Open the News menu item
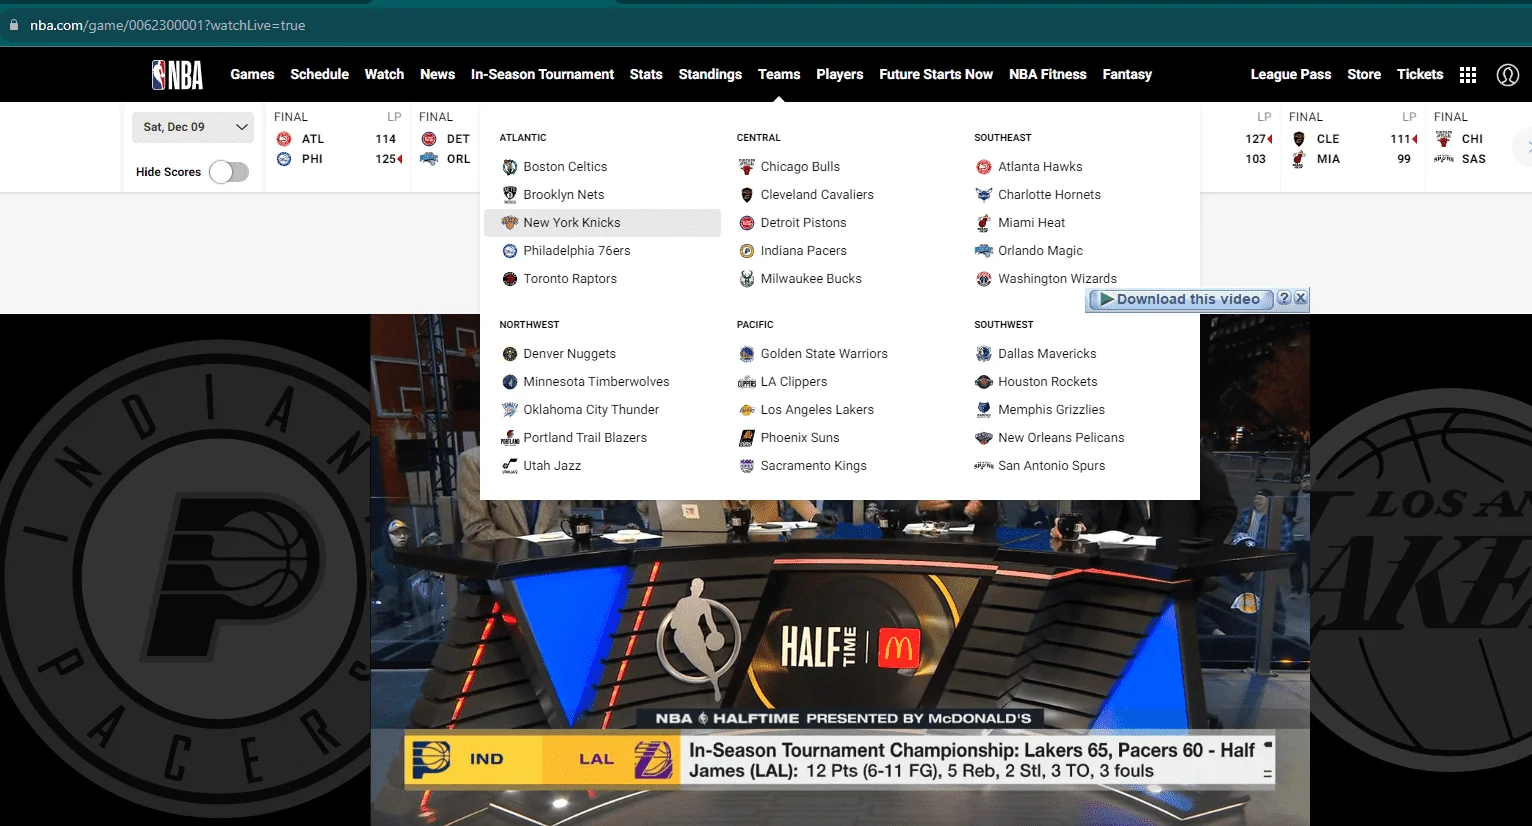 437,74
